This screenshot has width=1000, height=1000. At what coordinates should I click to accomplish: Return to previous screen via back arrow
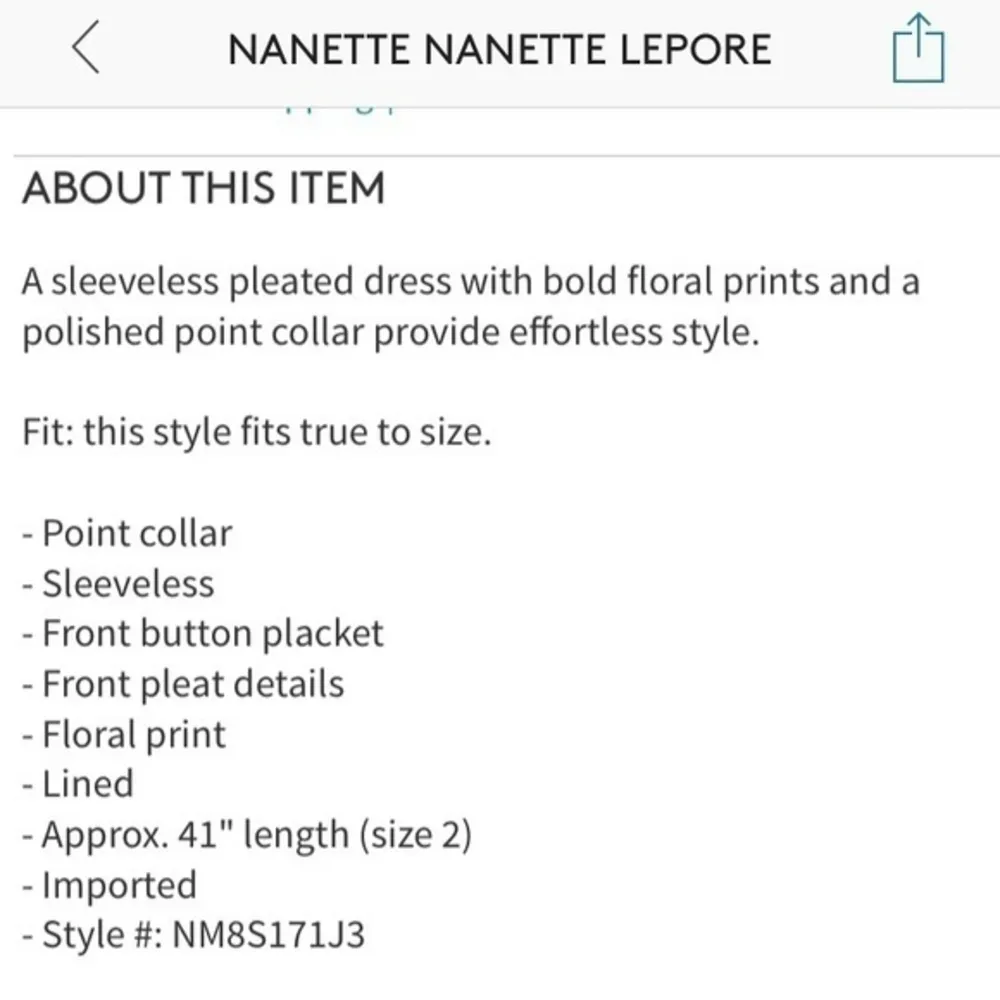point(85,48)
